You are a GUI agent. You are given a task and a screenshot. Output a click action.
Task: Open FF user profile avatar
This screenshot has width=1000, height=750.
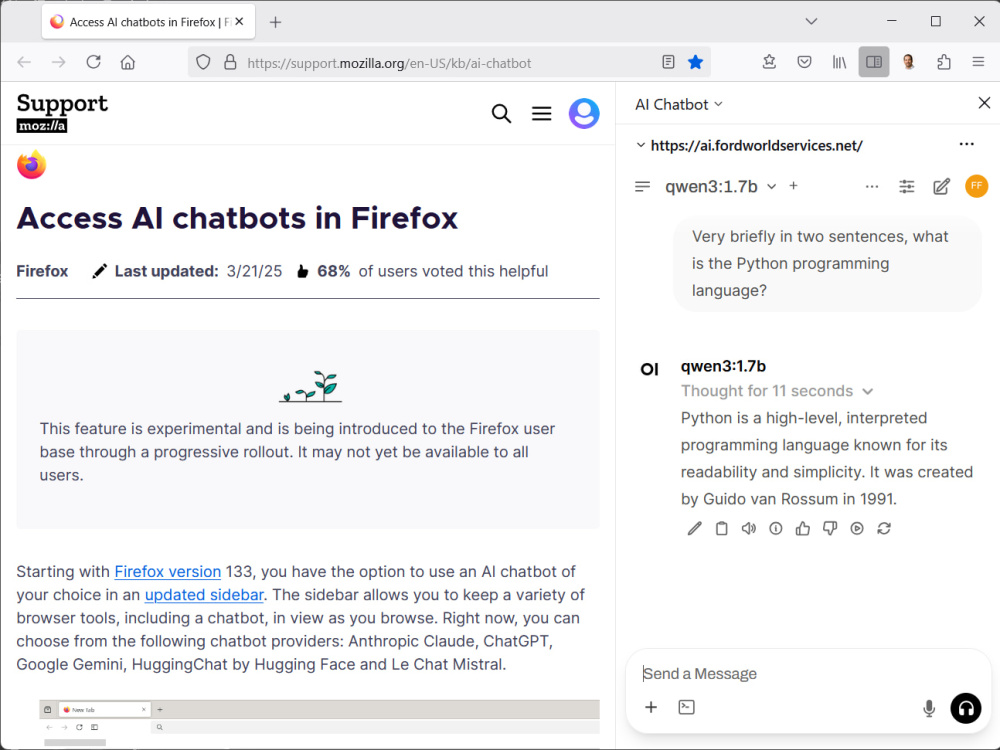976,186
